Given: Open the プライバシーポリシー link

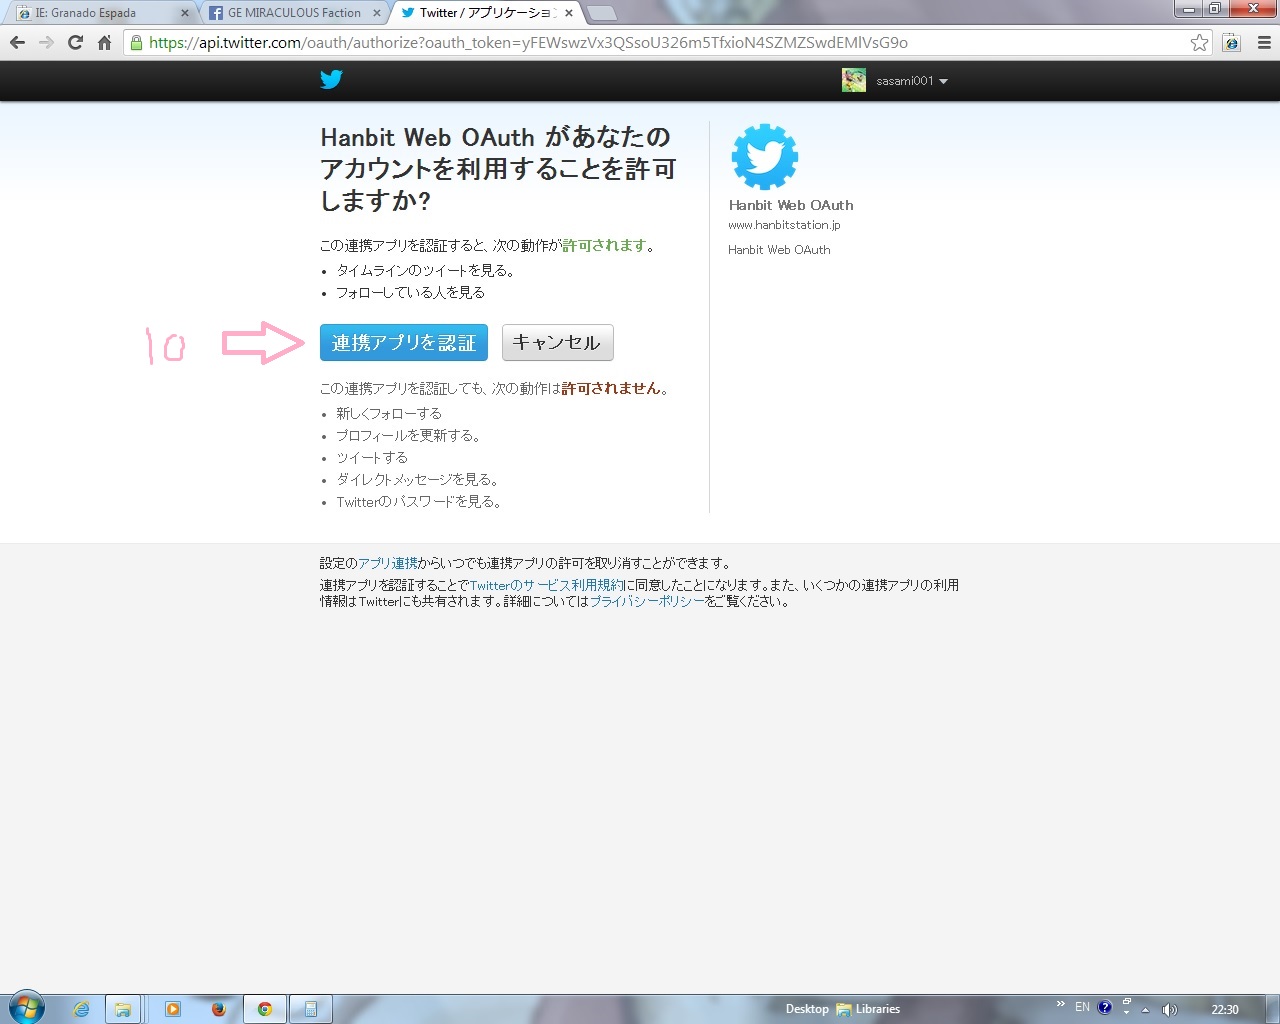Looking at the screenshot, I should pyautogui.click(x=647, y=601).
